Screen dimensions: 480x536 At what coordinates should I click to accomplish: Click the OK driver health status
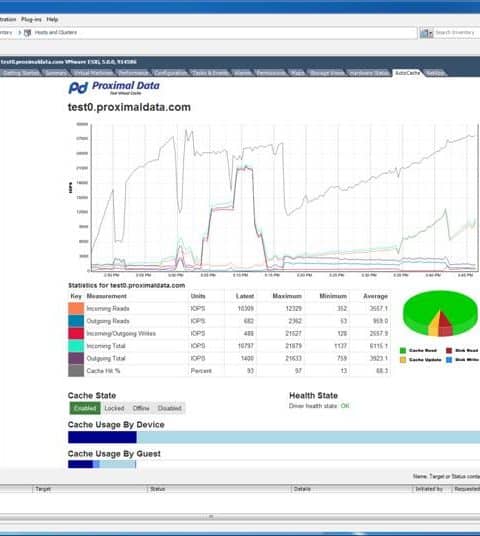pyautogui.click(x=345, y=406)
